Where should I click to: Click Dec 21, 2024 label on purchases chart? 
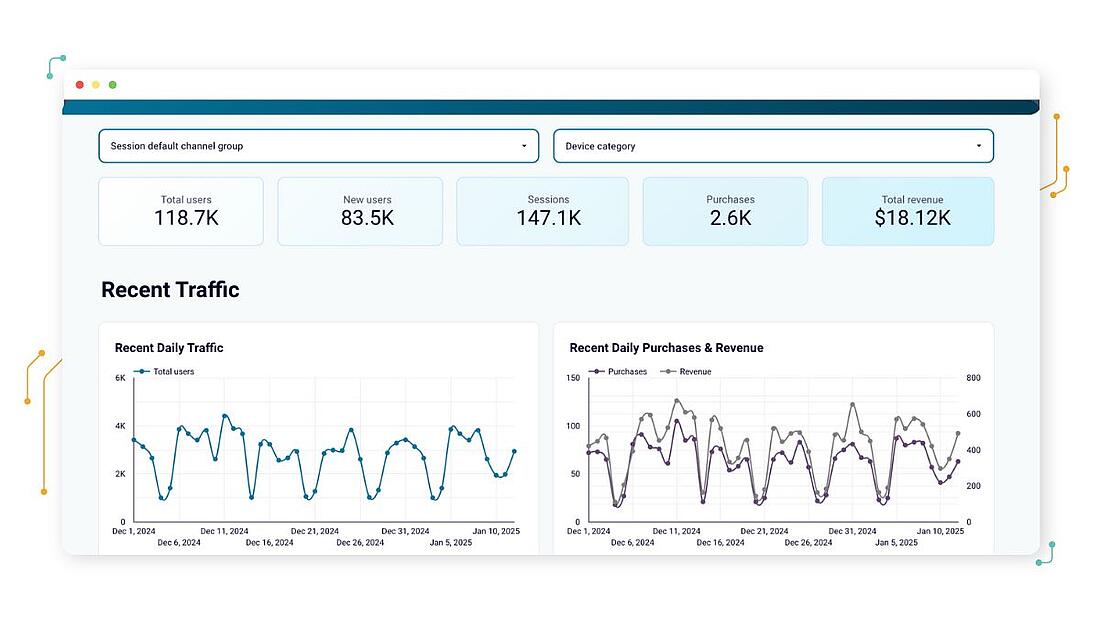point(764,531)
